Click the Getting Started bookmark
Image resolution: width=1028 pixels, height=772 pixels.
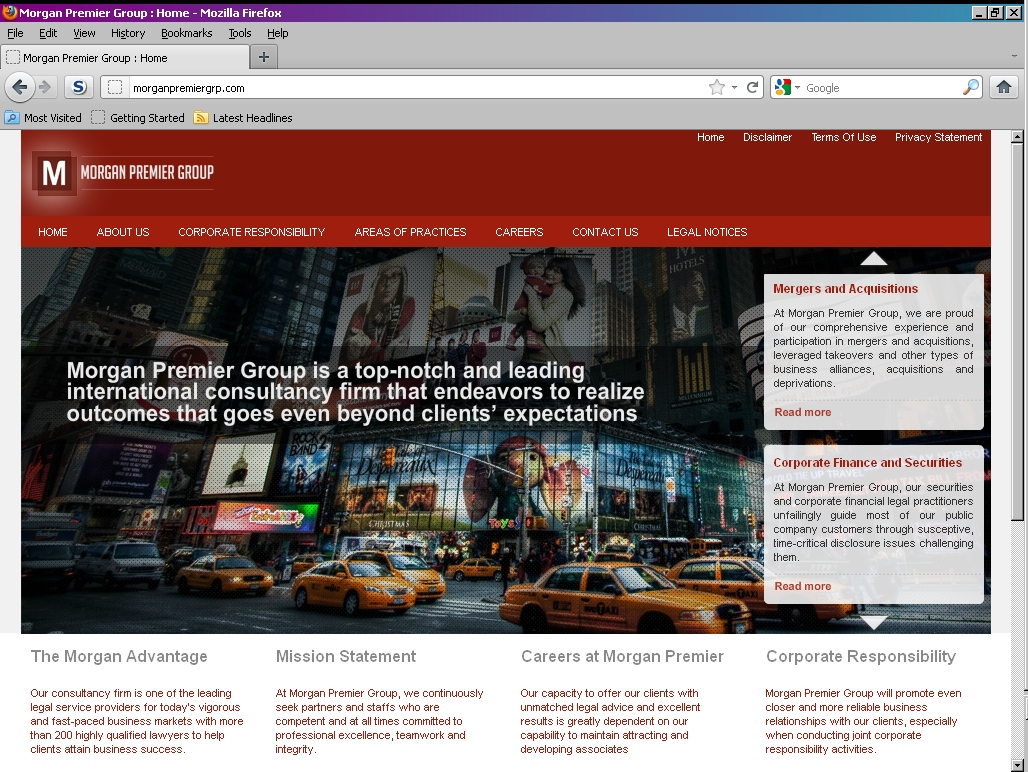[x=138, y=118]
